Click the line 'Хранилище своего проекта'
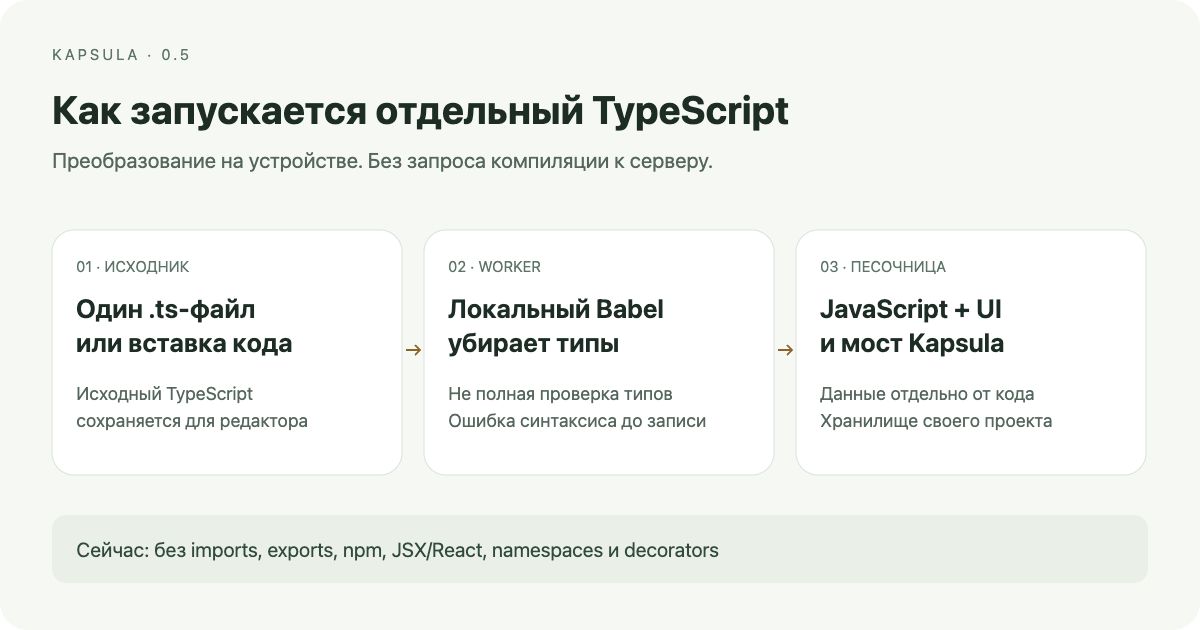Viewport: 1200px width, 630px height. pyautogui.click(x=936, y=421)
